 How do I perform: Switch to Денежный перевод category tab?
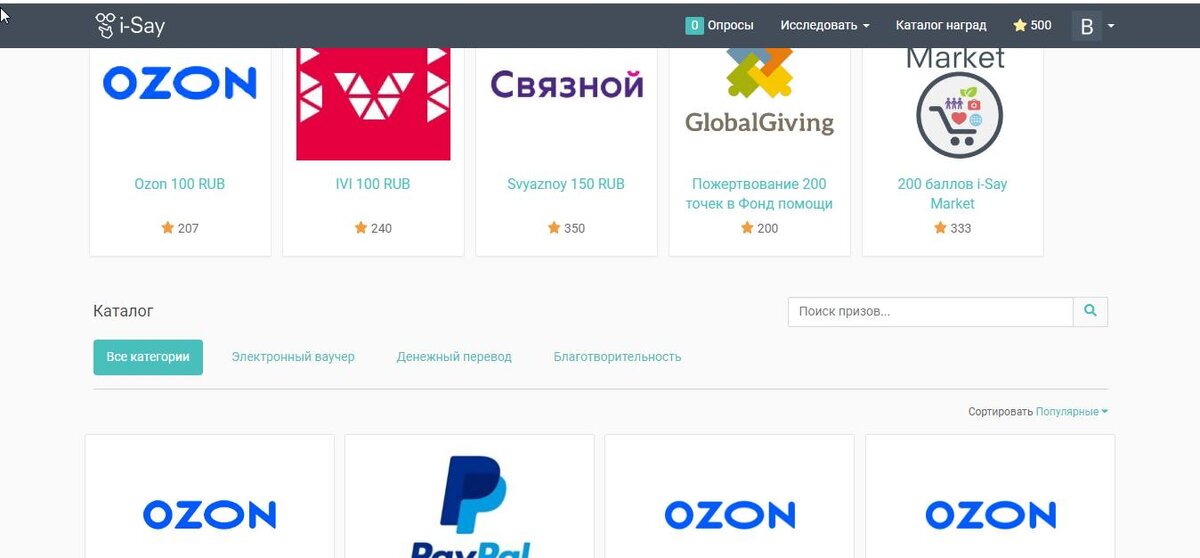tap(454, 357)
